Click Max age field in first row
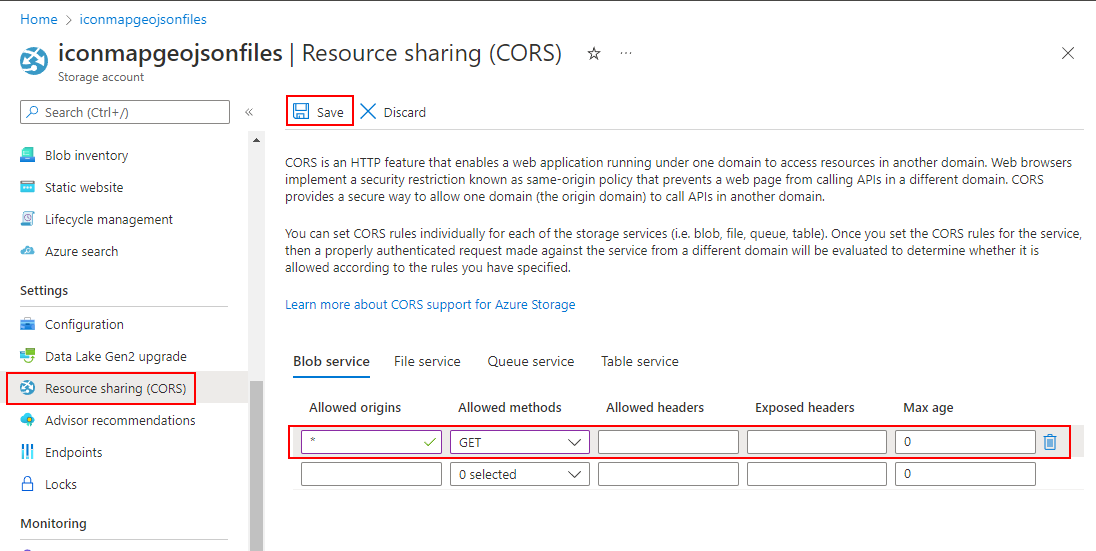Viewport: 1096px width, 551px height. tap(965, 442)
